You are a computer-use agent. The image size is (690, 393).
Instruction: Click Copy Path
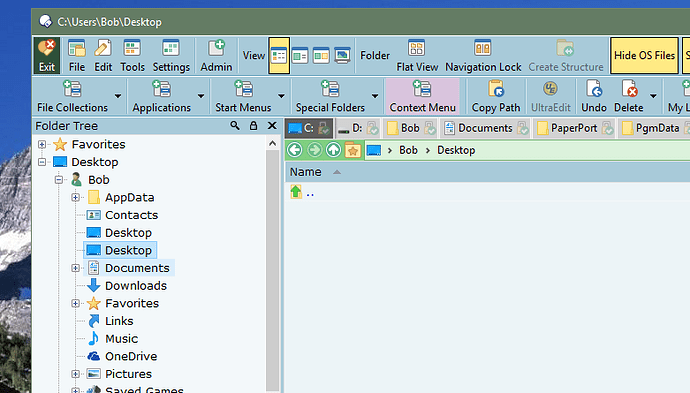pyautogui.click(x=496, y=96)
